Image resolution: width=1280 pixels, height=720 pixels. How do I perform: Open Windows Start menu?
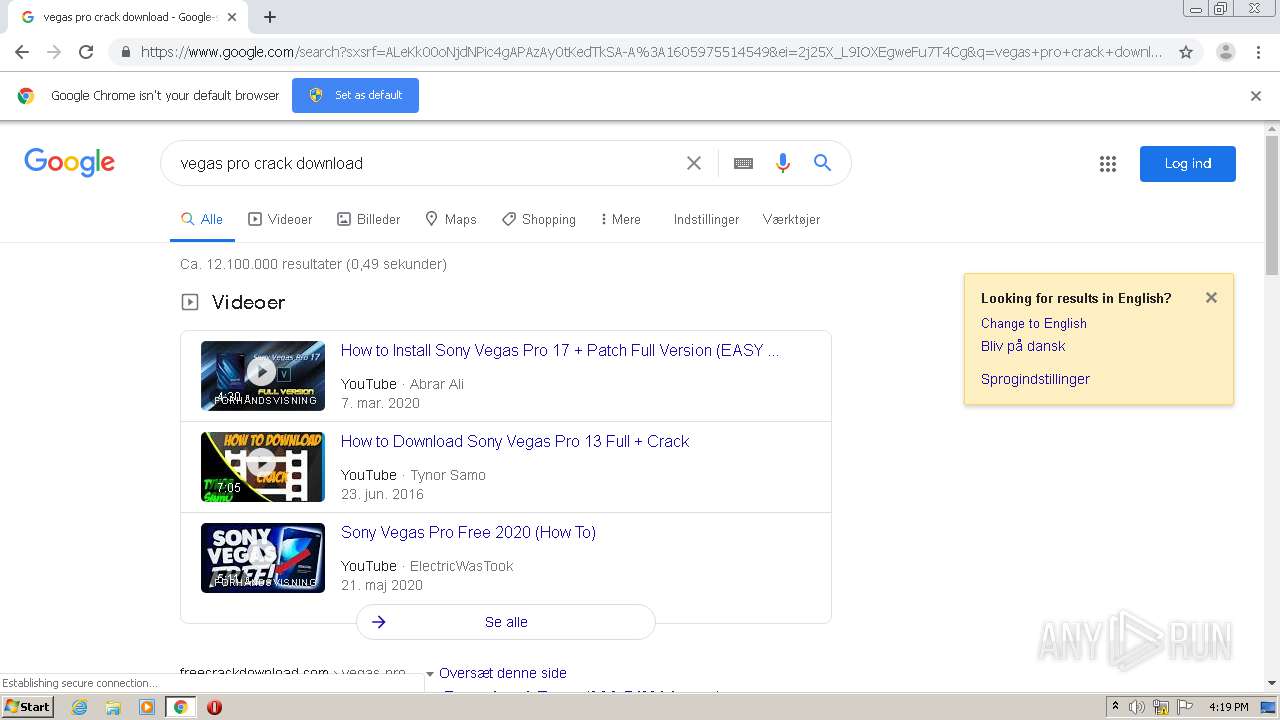[28, 707]
